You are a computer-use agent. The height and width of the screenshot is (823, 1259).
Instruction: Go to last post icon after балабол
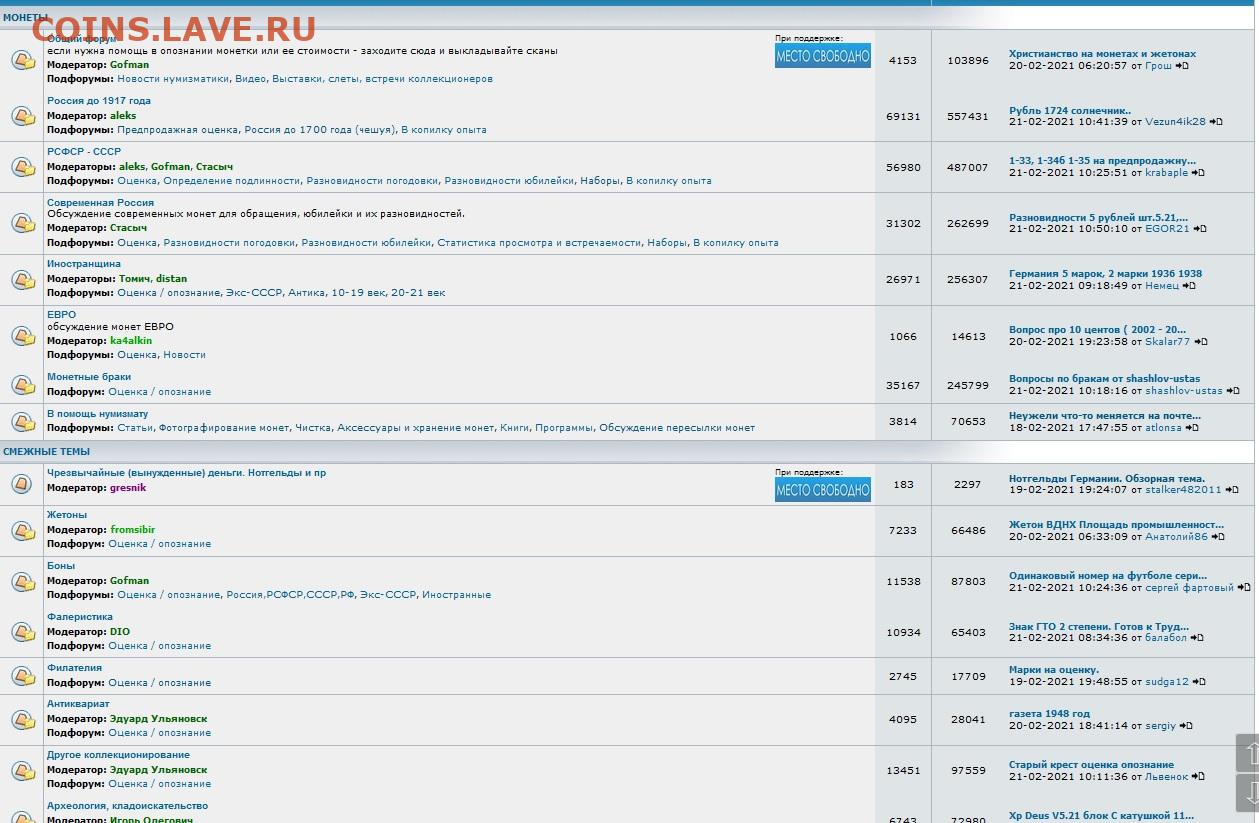1197,638
